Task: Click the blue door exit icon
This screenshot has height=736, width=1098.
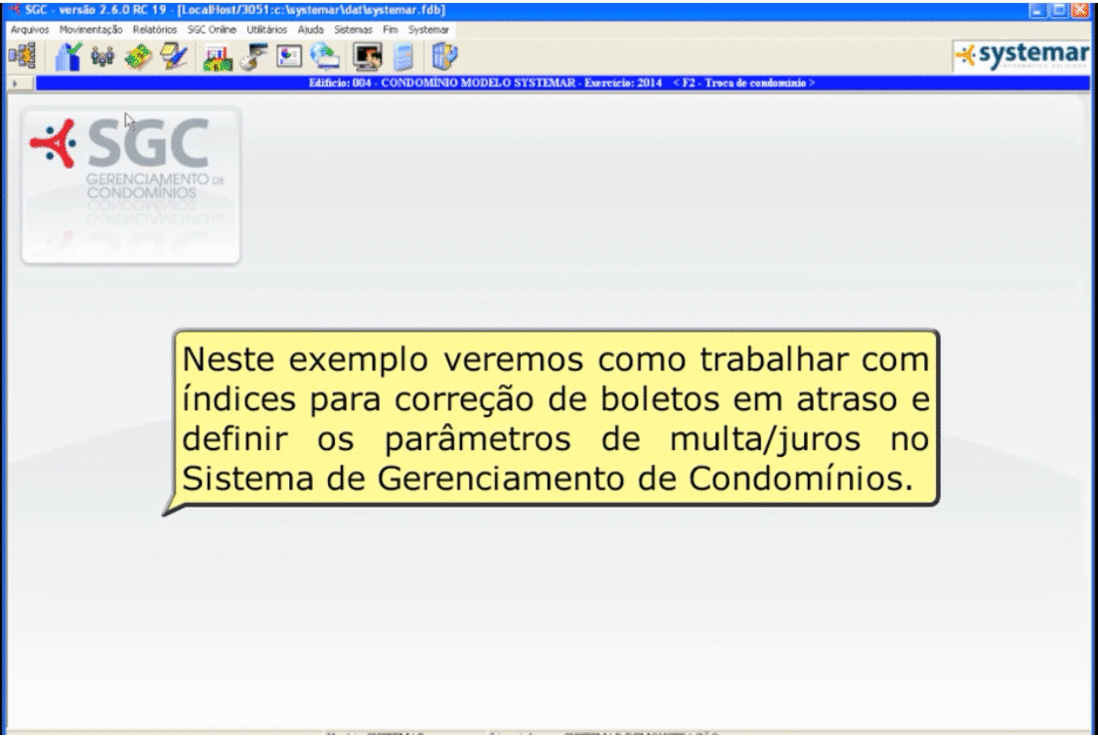Action: click(438, 57)
